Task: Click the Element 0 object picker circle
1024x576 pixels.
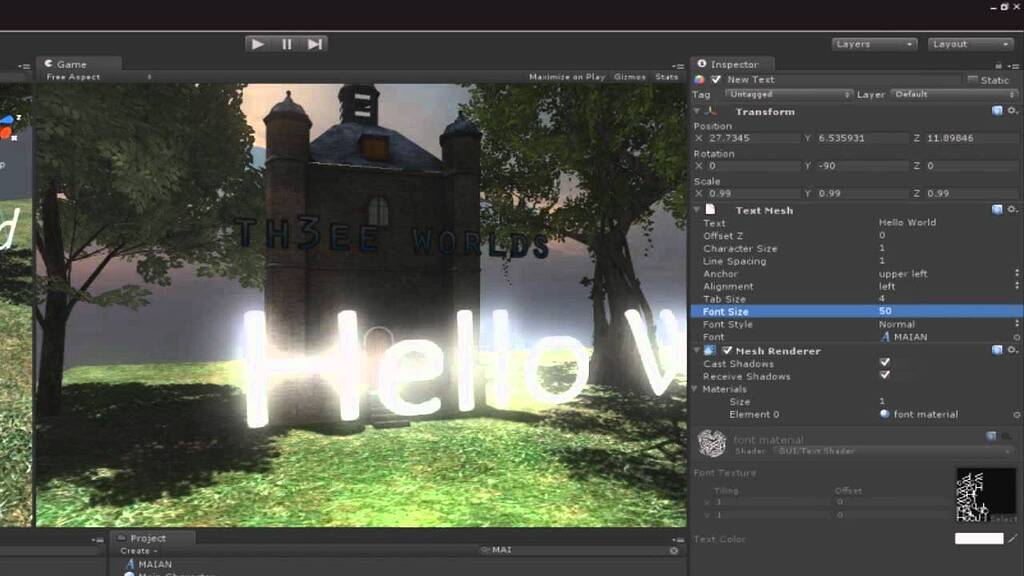Action: (x=1017, y=414)
